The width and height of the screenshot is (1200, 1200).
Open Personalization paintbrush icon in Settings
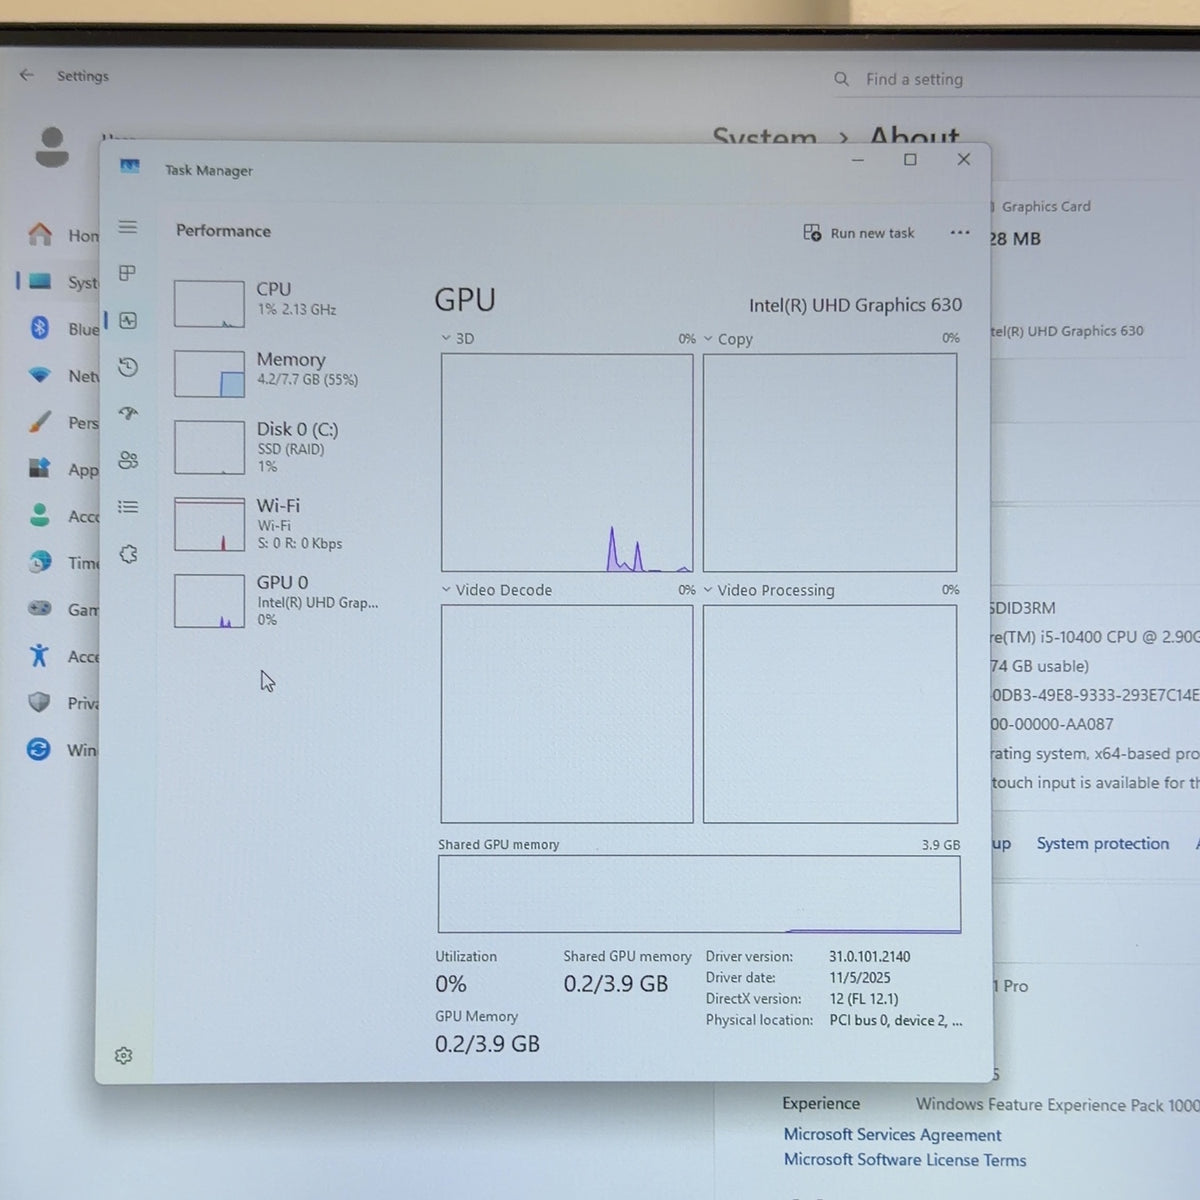click(x=39, y=422)
